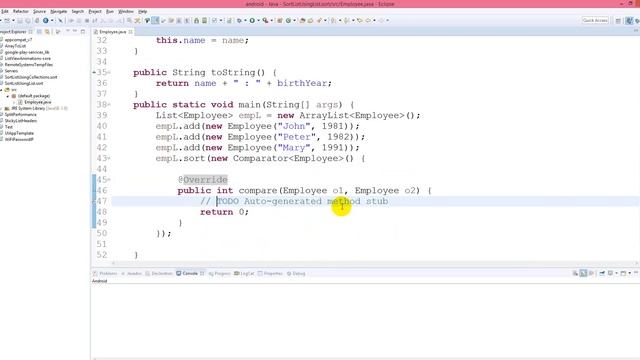Viewport: 640px width, 360px height.
Task: Switch to the Declaration tab
Action: (x=159, y=273)
